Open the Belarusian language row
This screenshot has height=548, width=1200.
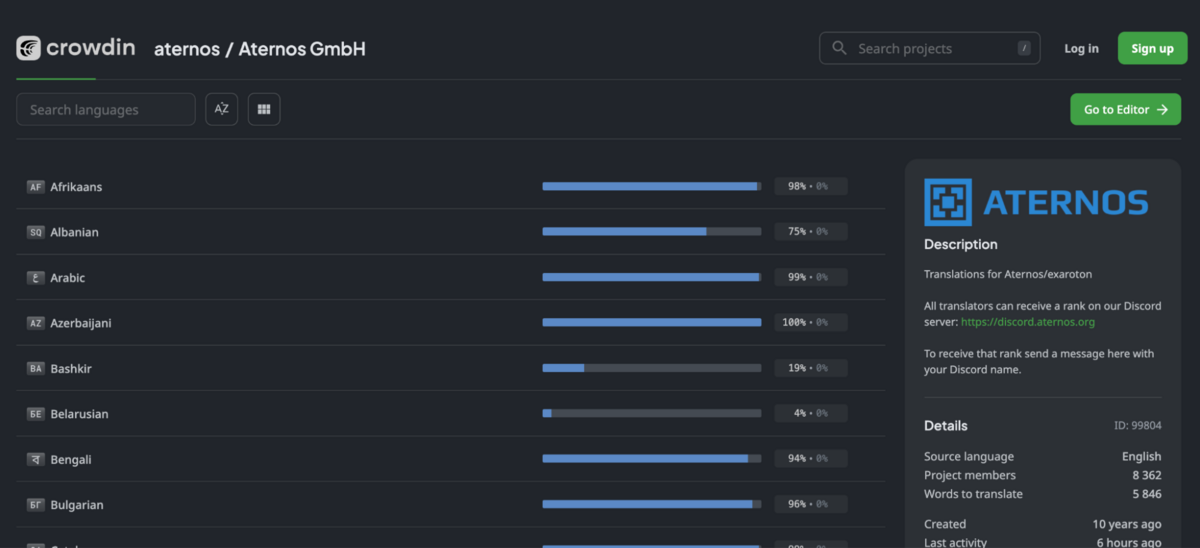[x=79, y=414]
